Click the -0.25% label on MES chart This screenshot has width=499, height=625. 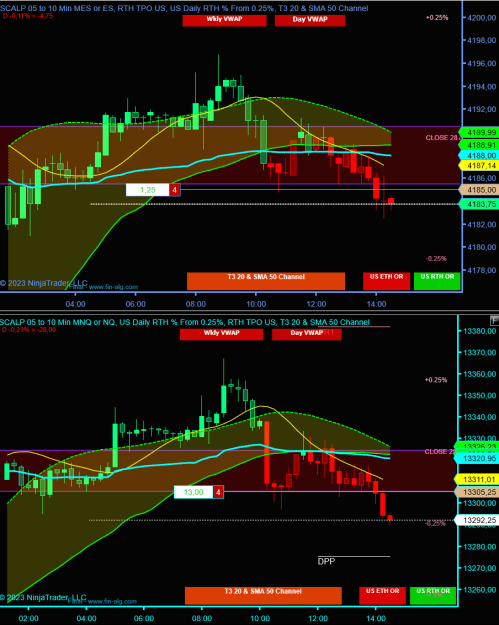pyautogui.click(x=436, y=258)
